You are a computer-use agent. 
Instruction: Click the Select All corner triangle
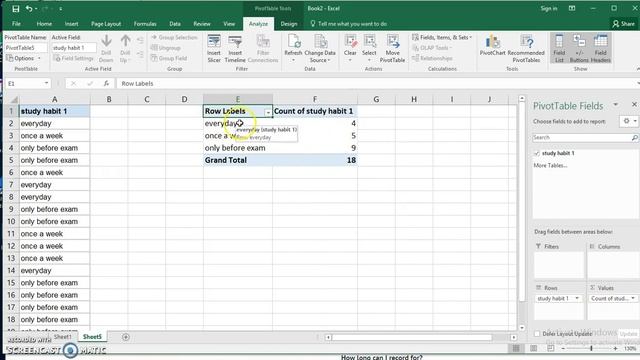pos(13,99)
